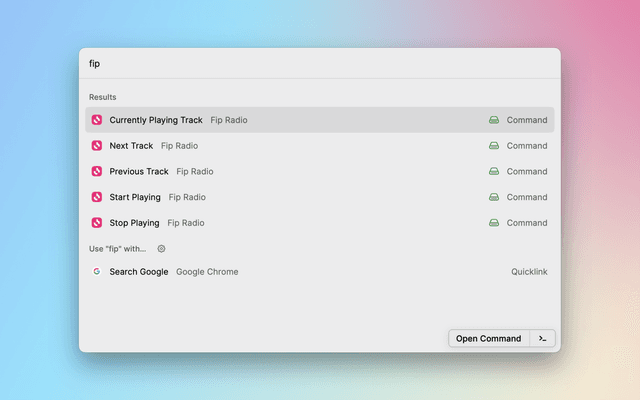Open the actions panel terminal-style button
The width and height of the screenshot is (640, 400).
[542, 338]
